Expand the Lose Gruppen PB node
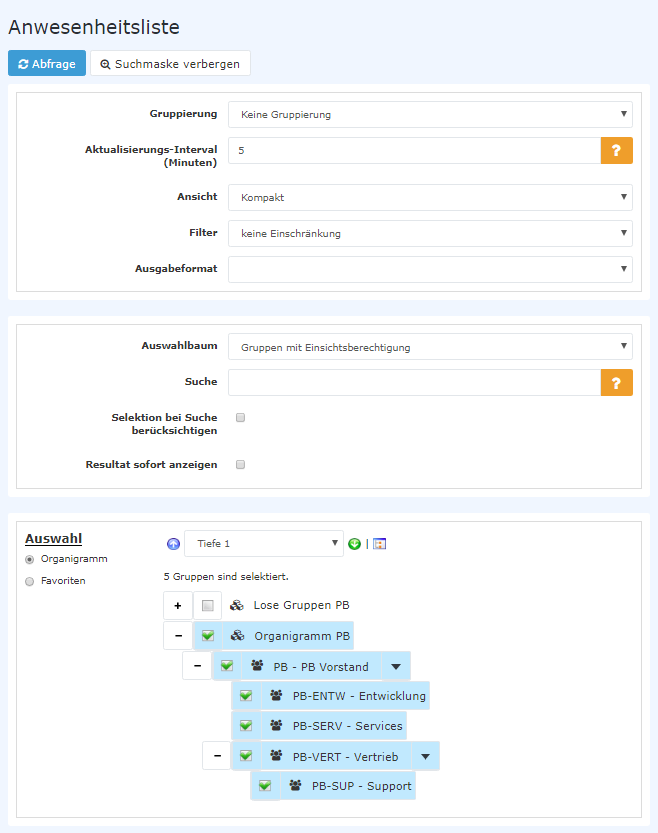The image size is (658, 833). point(177,605)
